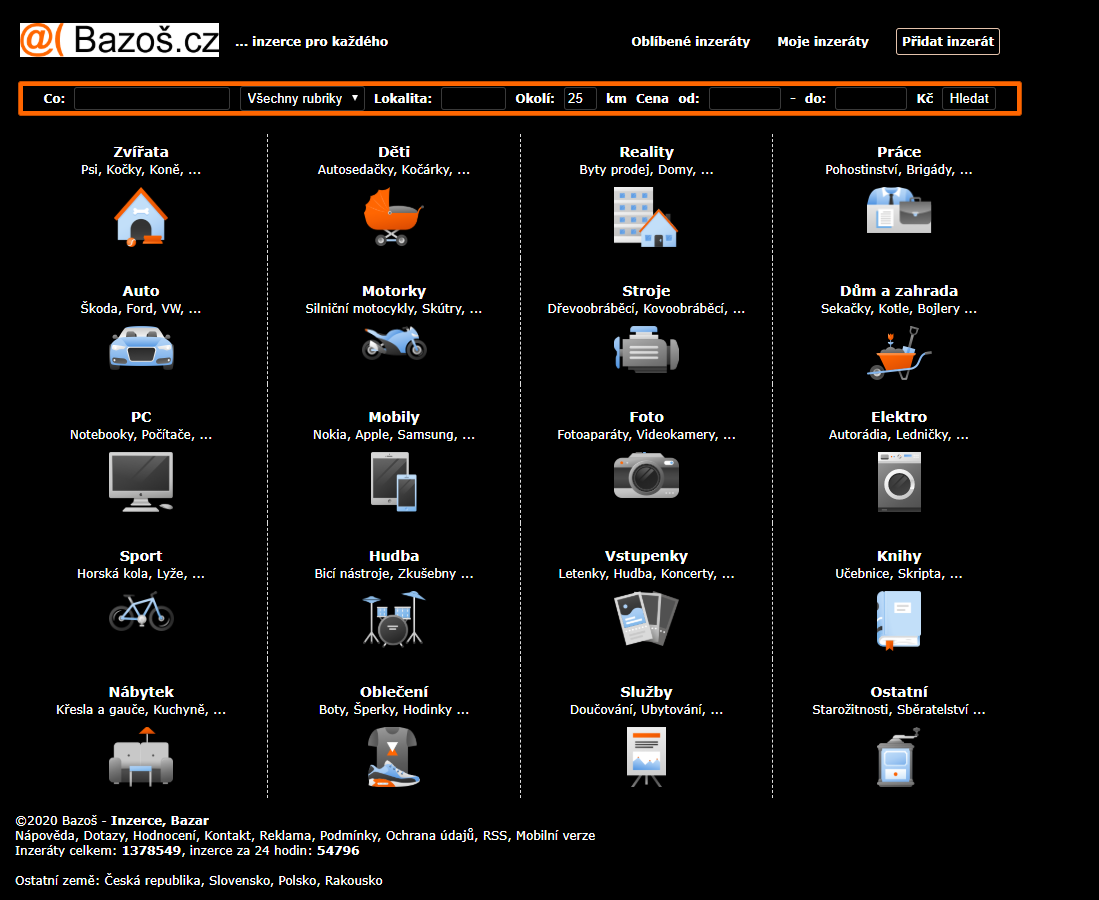
Task: Open the Zvířata category heading
Action: click(141, 152)
